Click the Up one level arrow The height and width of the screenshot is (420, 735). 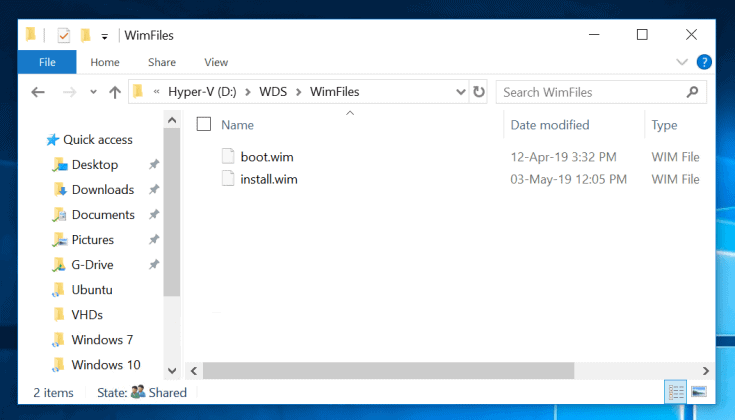click(x=114, y=92)
